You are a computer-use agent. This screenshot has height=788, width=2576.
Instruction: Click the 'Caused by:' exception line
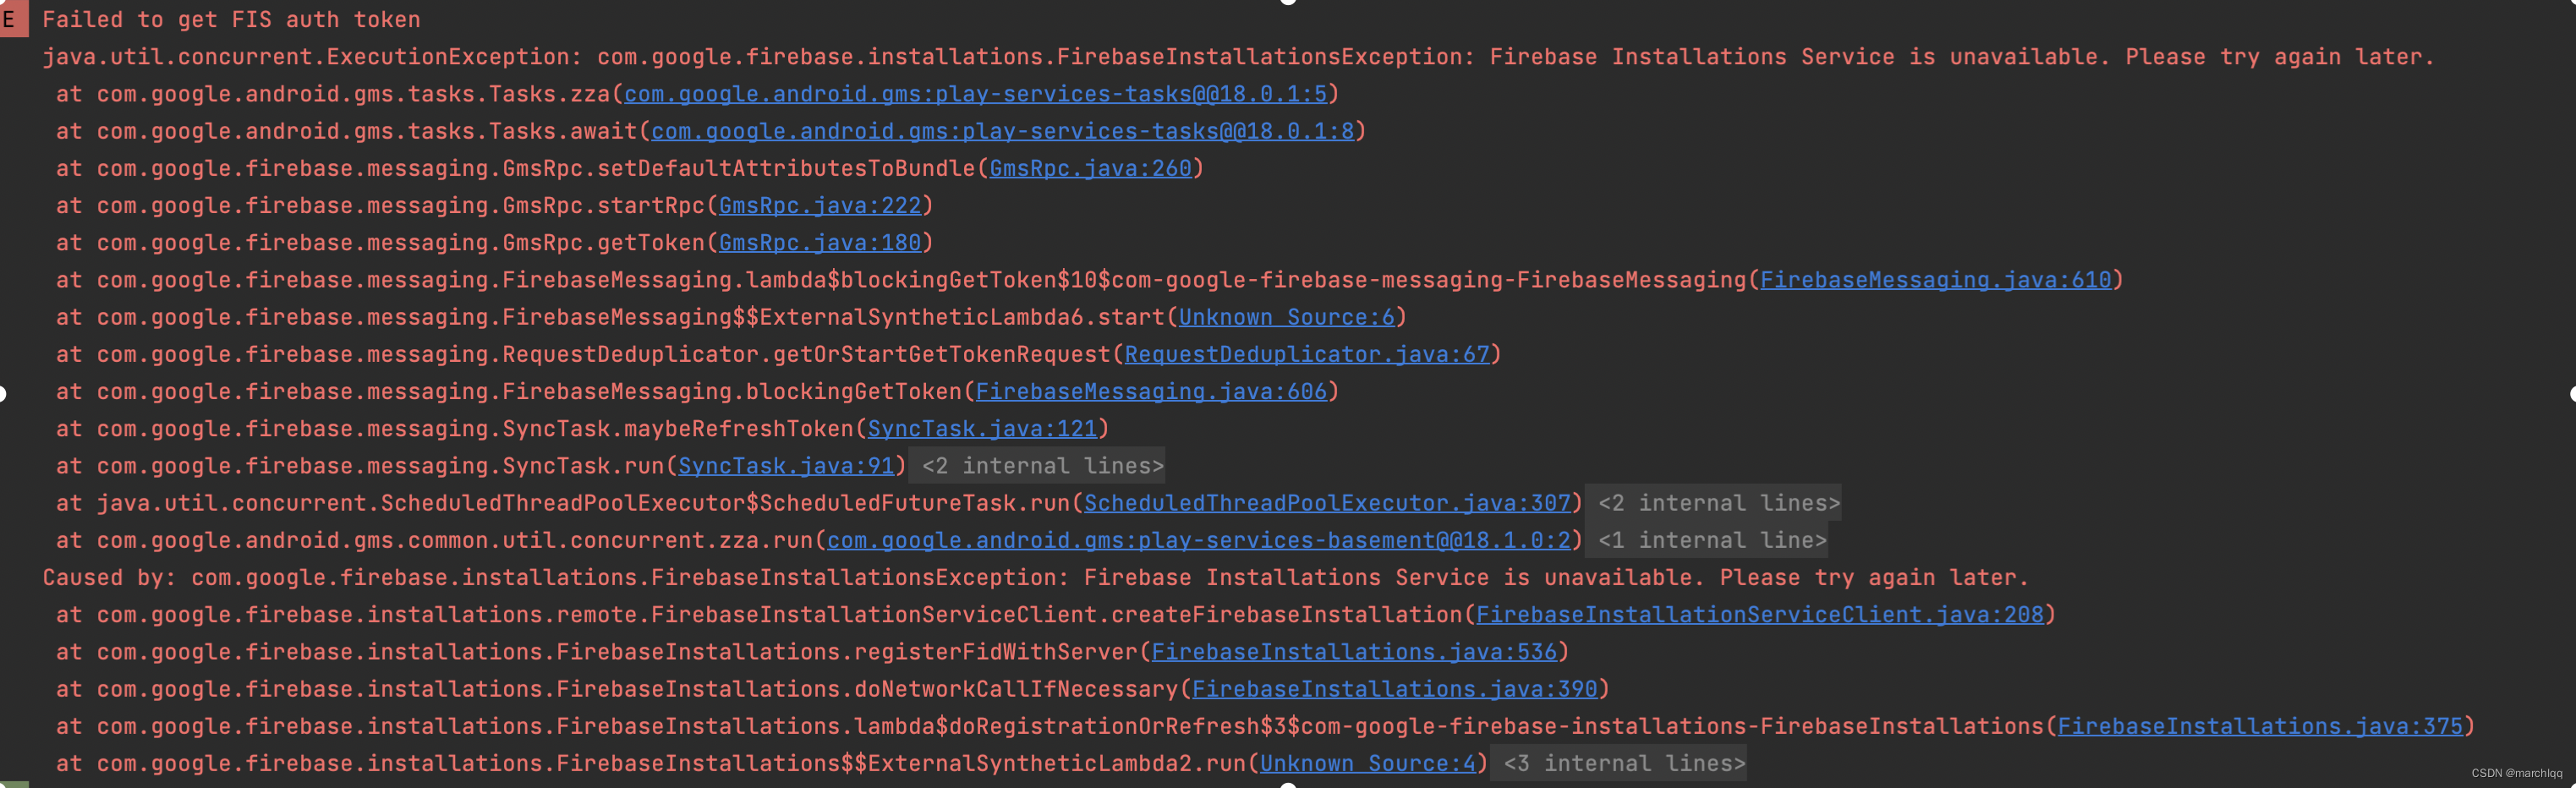(1035, 578)
